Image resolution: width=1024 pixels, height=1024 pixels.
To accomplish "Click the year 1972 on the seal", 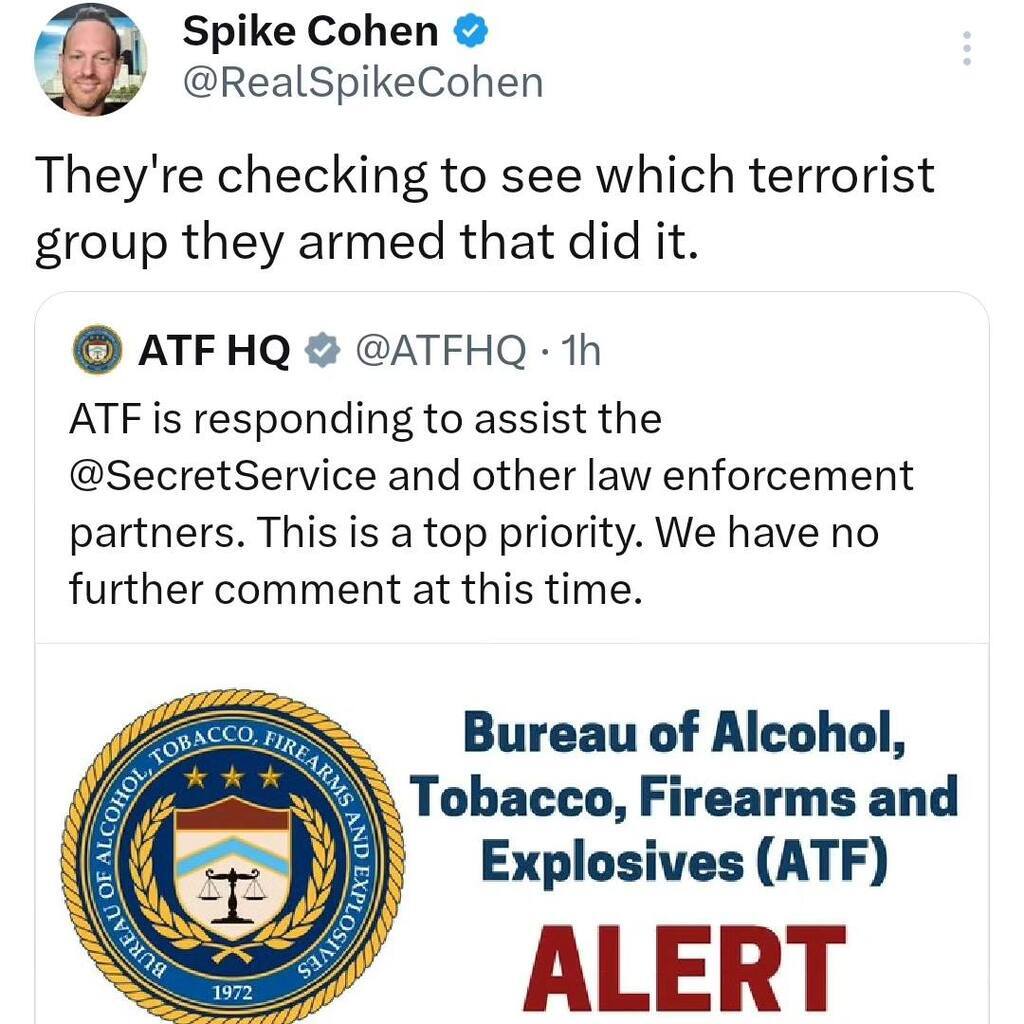I will coord(231,992).
